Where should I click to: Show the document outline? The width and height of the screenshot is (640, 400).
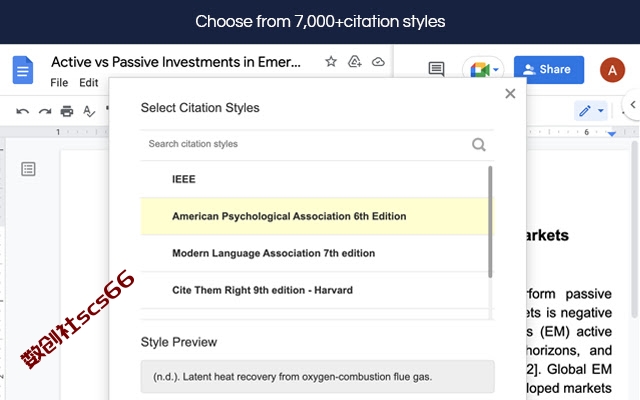[28, 169]
